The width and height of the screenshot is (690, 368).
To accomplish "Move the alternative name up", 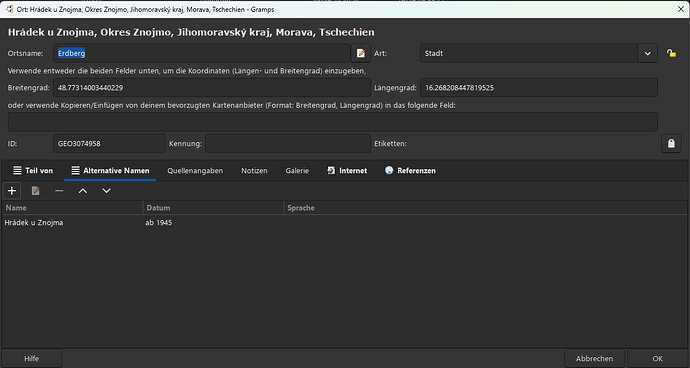I will tap(83, 191).
